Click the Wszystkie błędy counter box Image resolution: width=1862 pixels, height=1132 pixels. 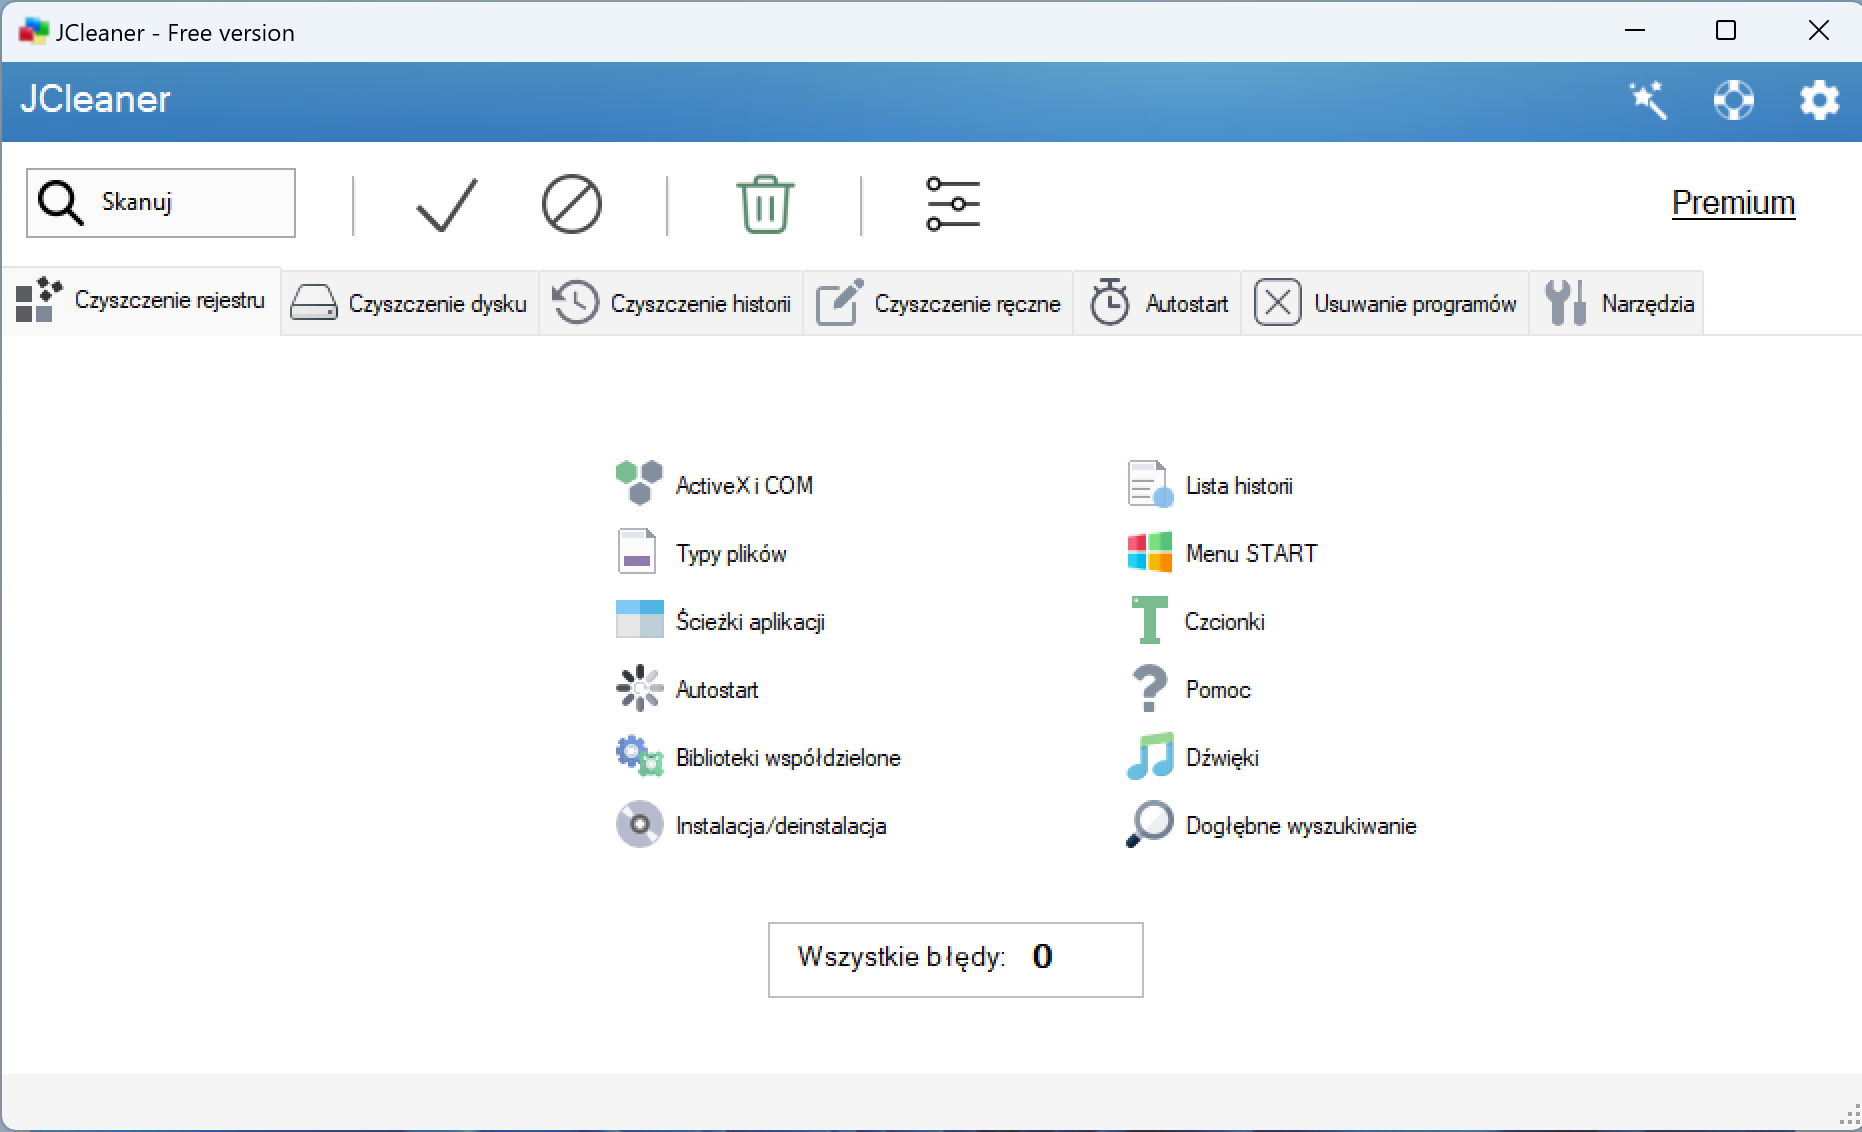(x=955, y=959)
